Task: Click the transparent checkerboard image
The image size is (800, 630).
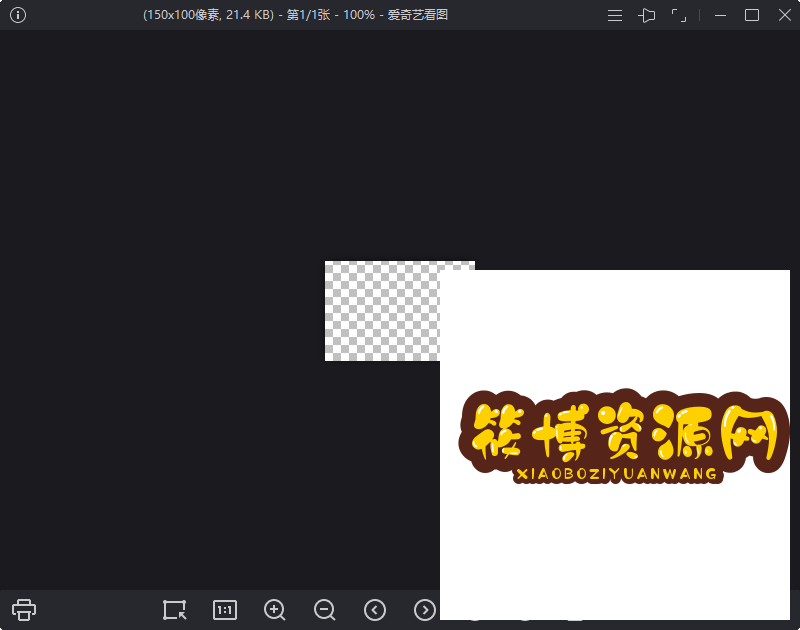Action: (382, 311)
